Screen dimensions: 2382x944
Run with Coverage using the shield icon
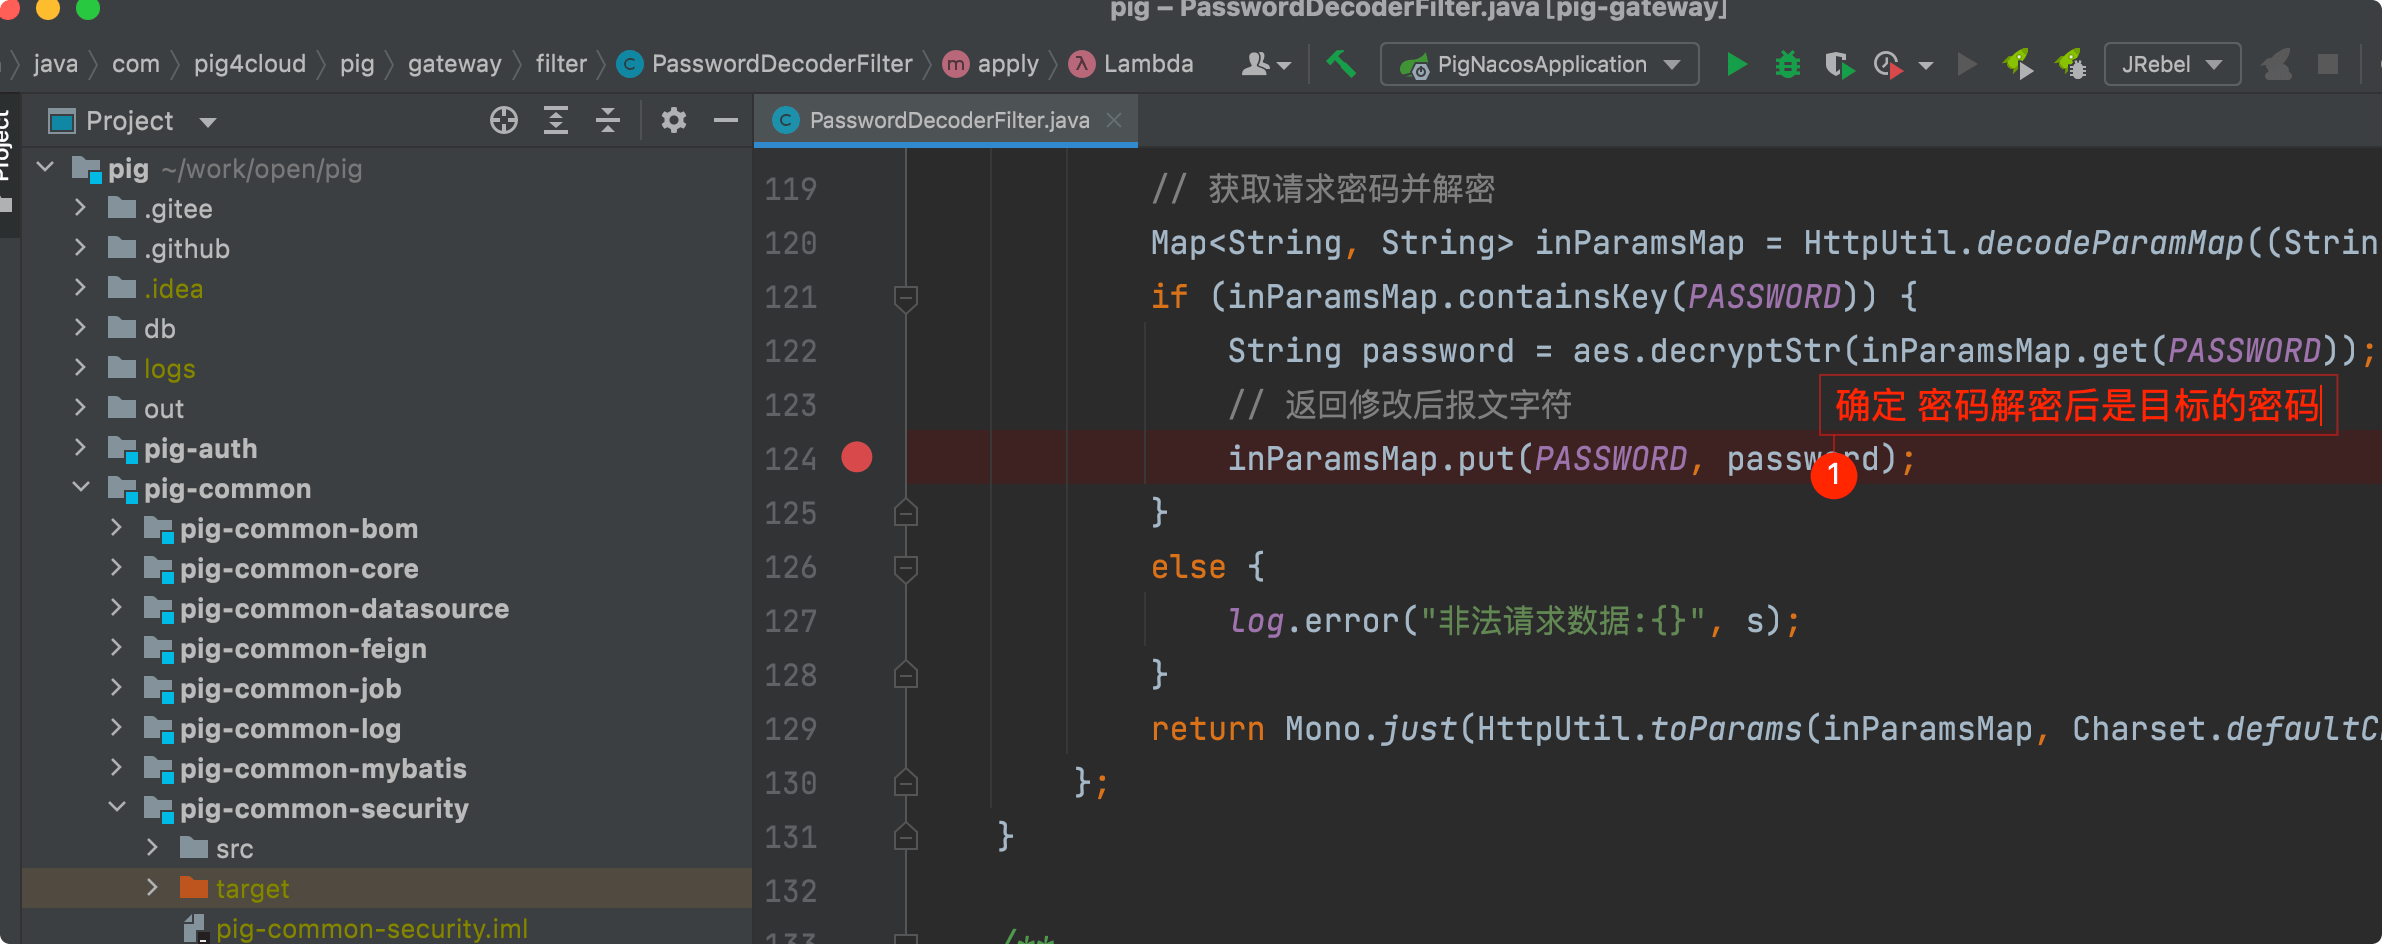(x=1839, y=65)
